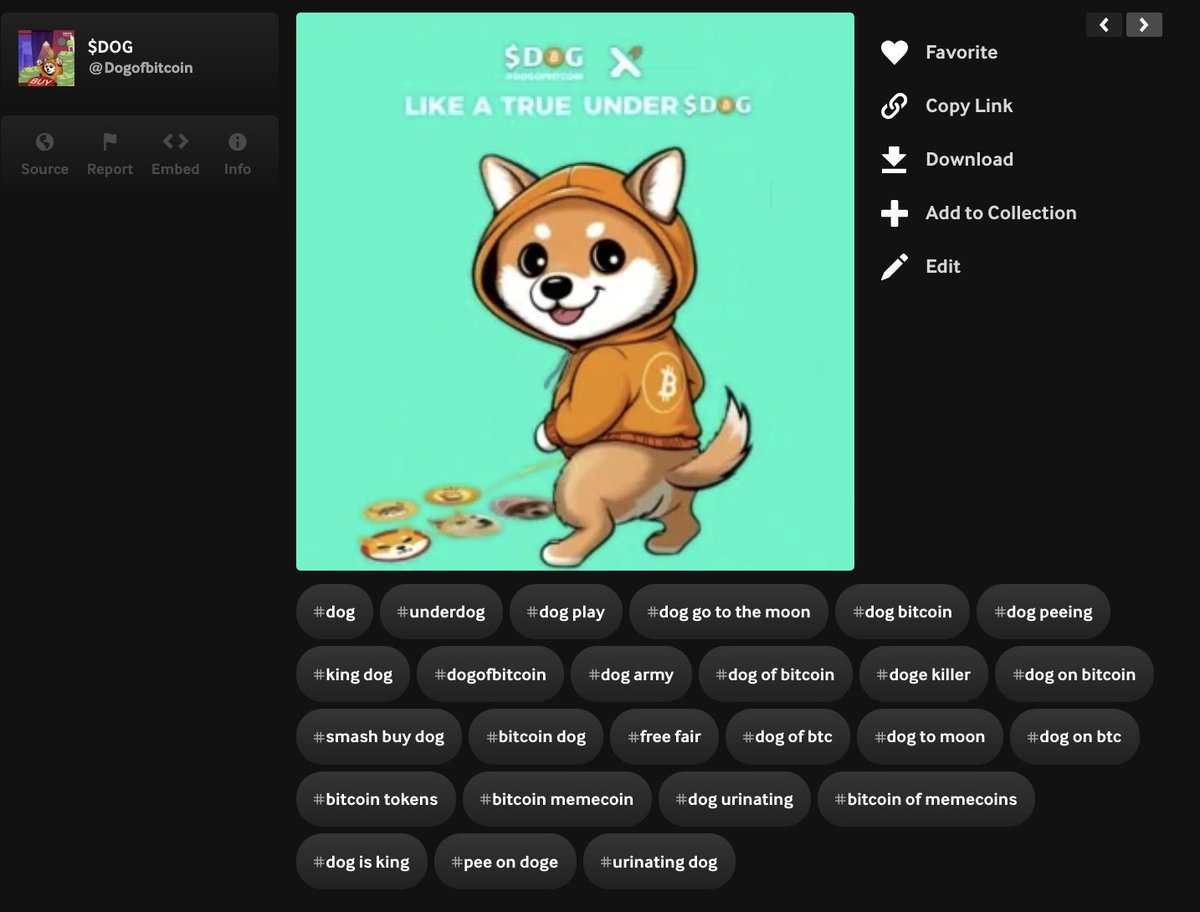Click the Copy Link label
This screenshot has width=1200, height=912.
(x=969, y=106)
